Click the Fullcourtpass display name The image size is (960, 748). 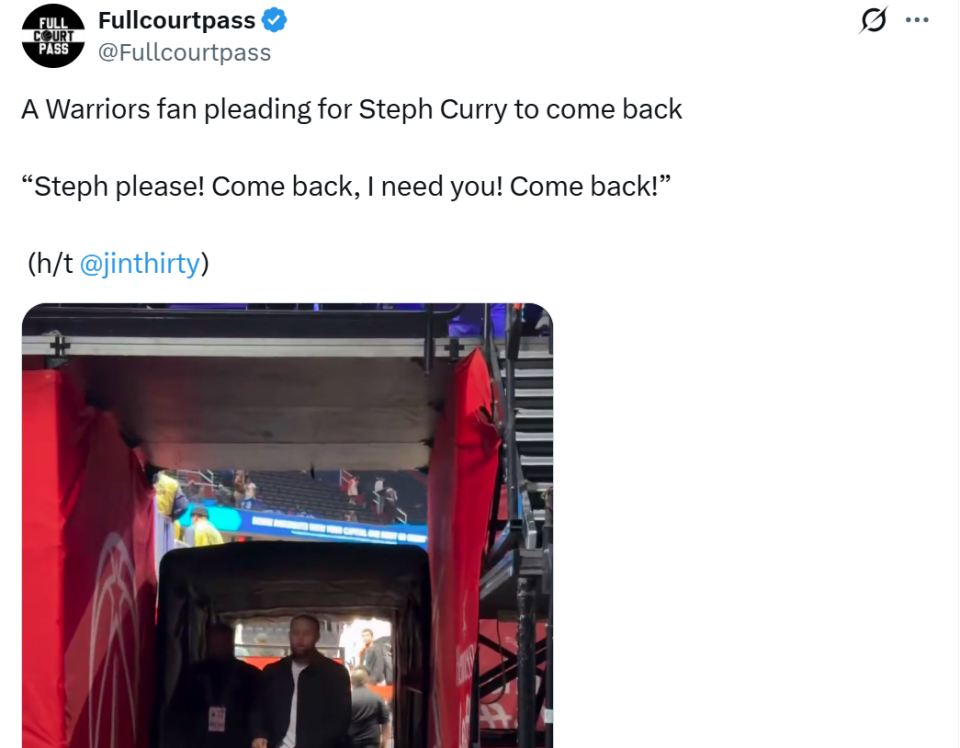(x=177, y=20)
